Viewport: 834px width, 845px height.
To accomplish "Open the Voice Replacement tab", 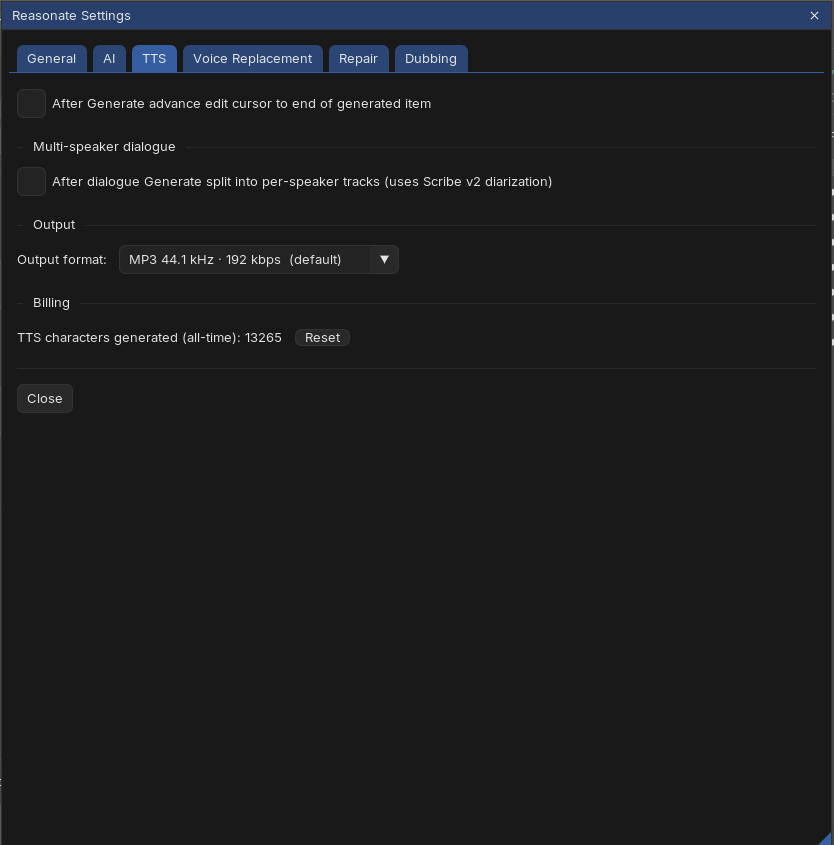I will click(x=253, y=59).
